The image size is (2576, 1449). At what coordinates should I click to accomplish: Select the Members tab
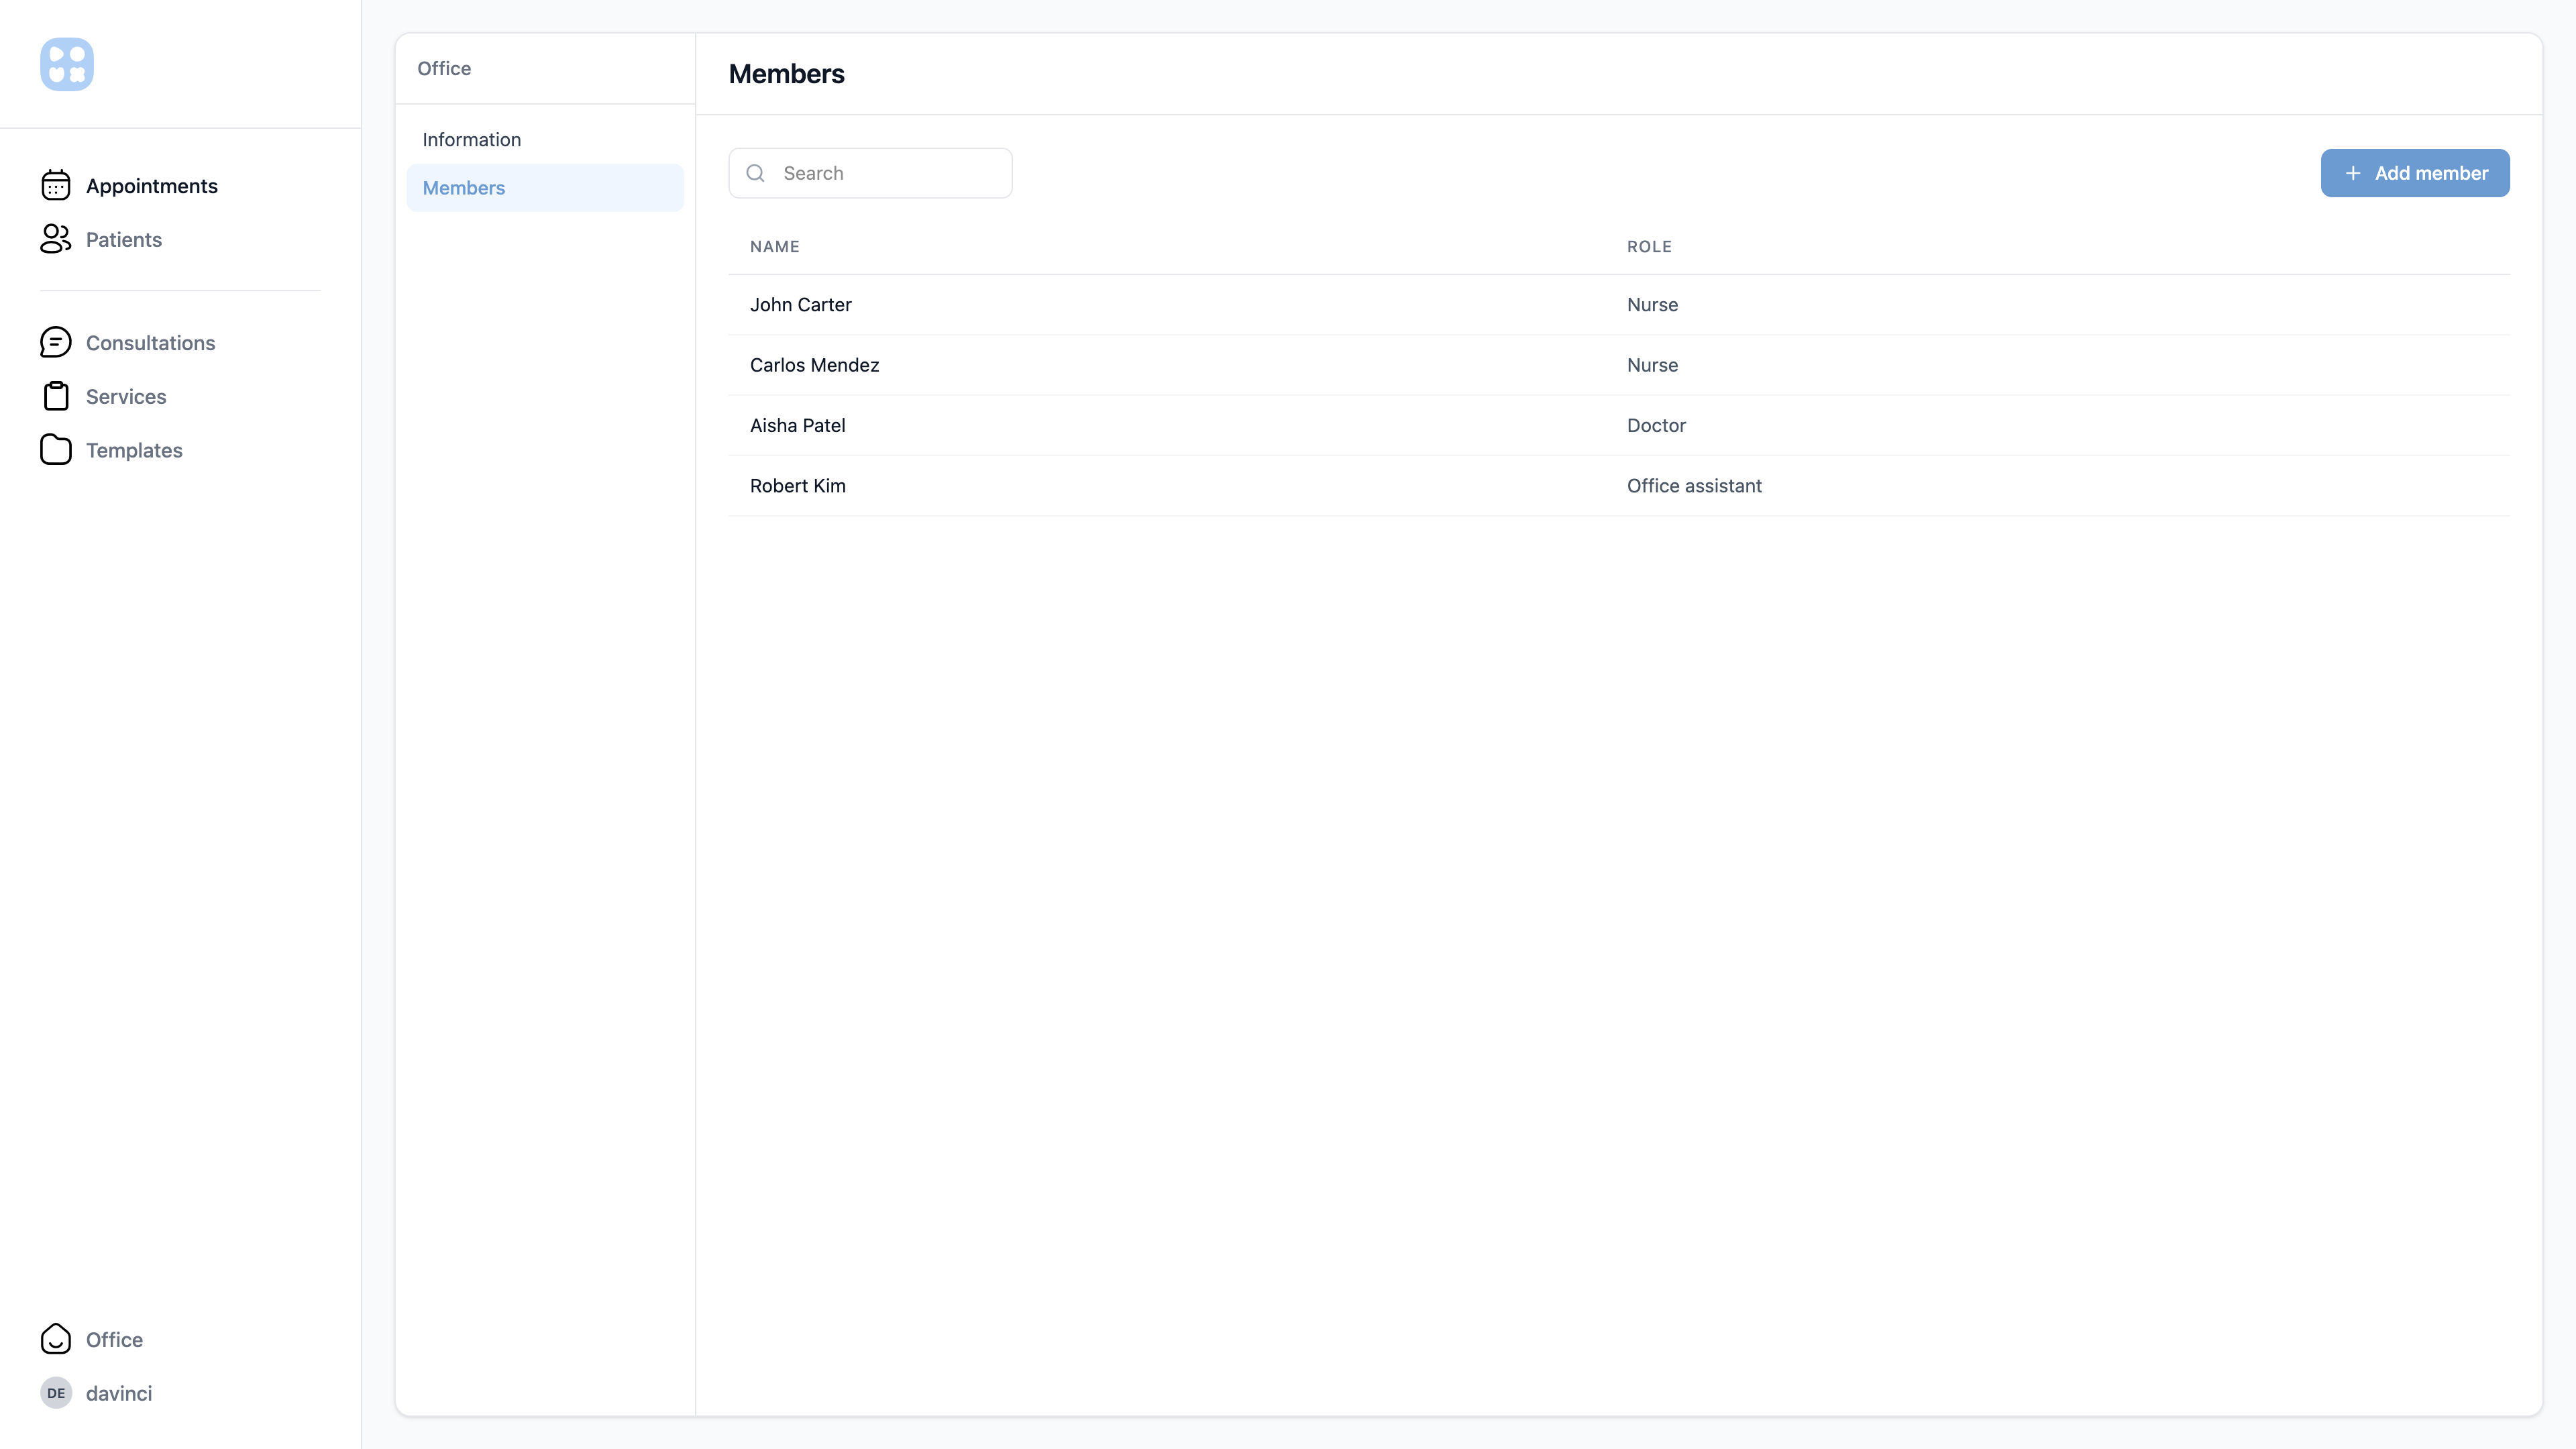pos(464,188)
